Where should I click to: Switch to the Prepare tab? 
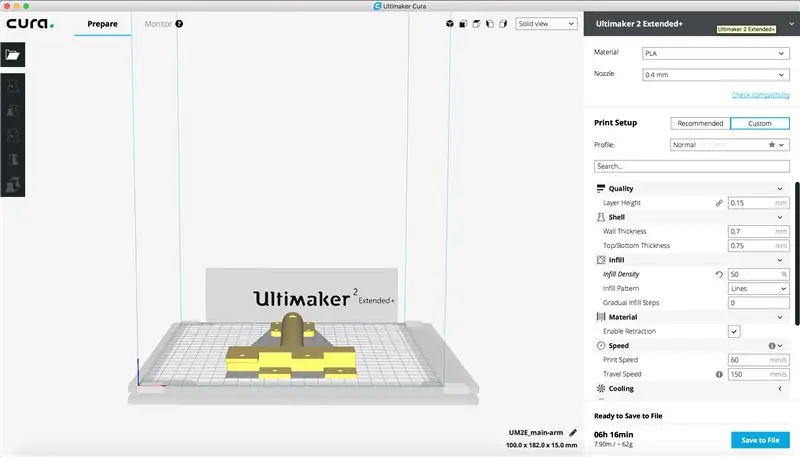pyautogui.click(x=102, y=23)
